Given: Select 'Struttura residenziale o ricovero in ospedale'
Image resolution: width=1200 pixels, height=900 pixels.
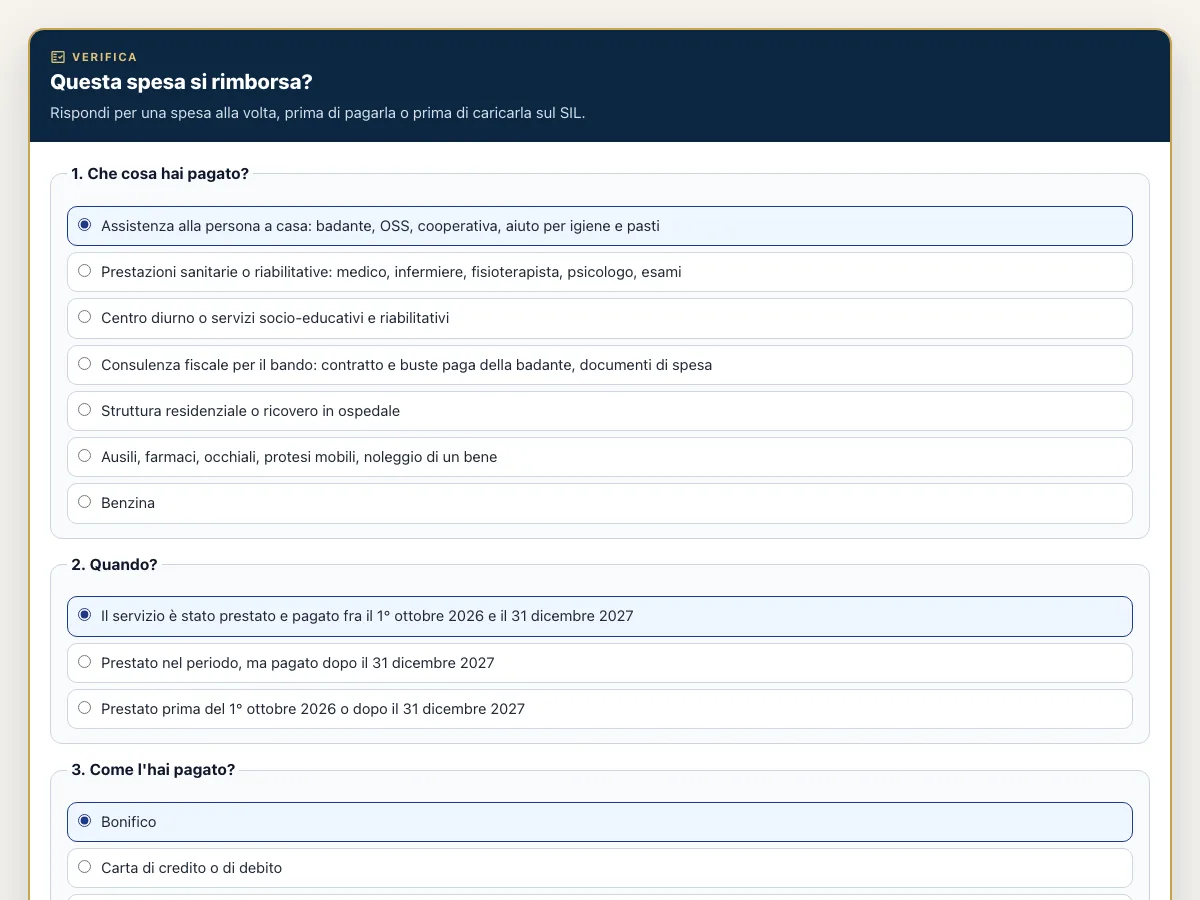Looking at the screenshot, I should click(x=600, y=411).
